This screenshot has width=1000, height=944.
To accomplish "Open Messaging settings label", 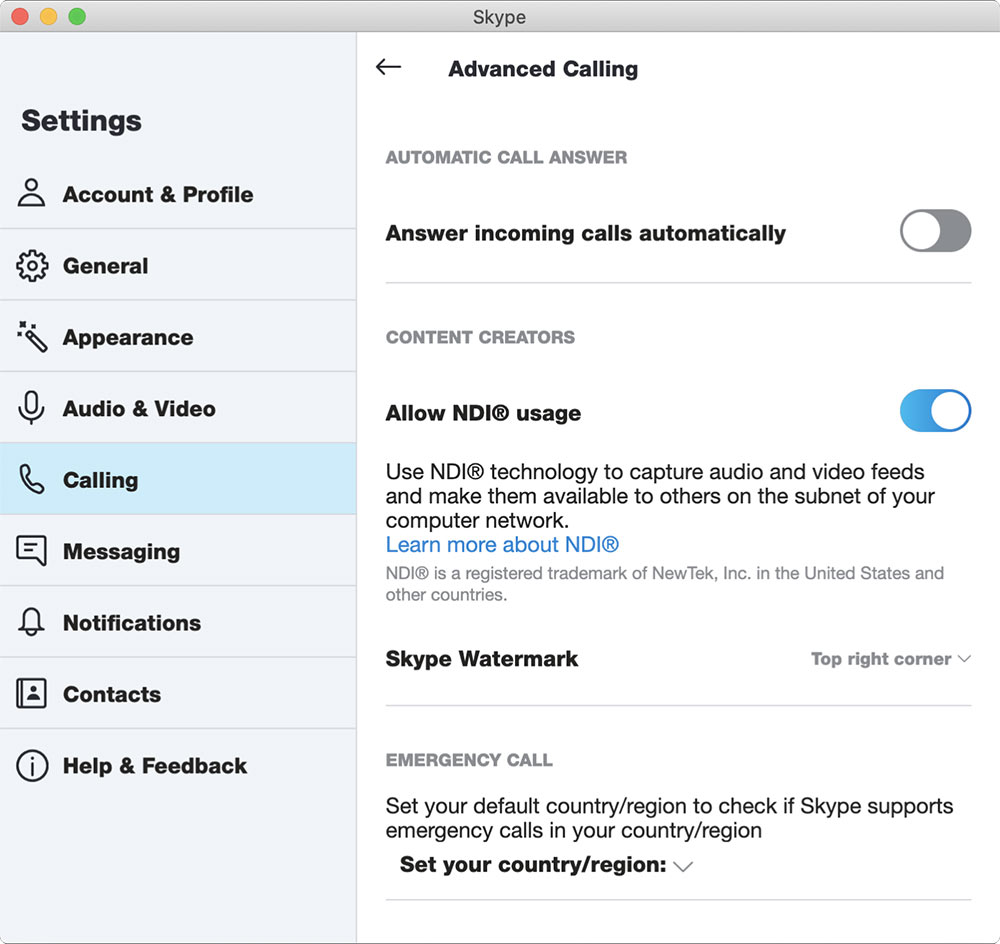I will 121,552.
